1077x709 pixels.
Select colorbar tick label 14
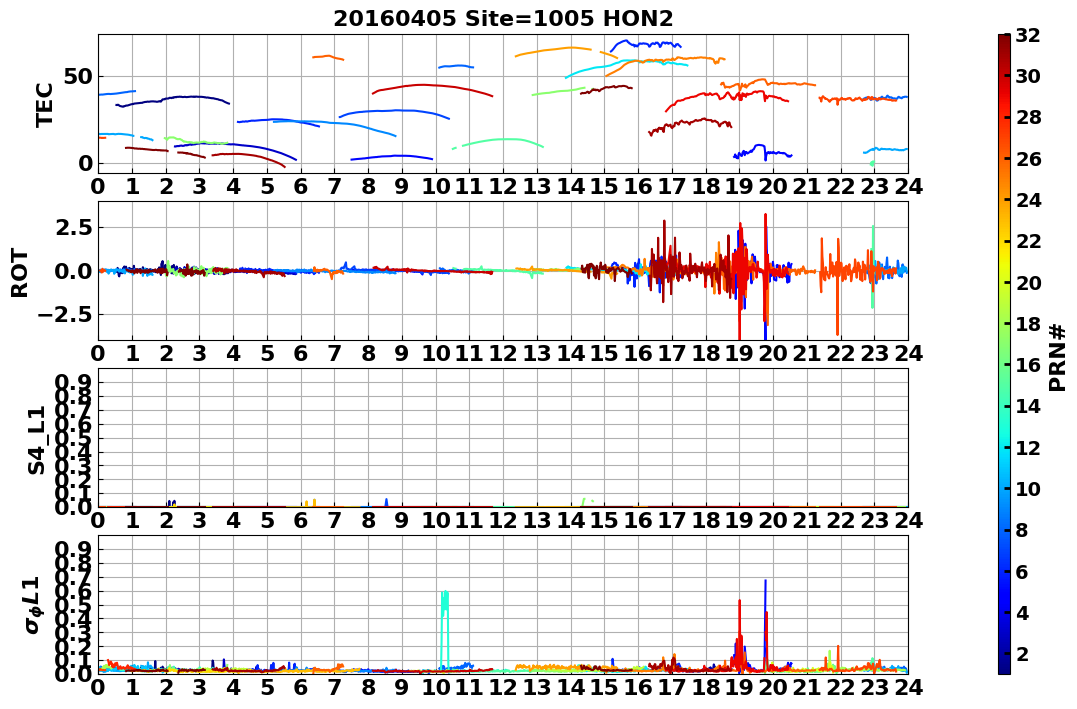coord(1028,406)
